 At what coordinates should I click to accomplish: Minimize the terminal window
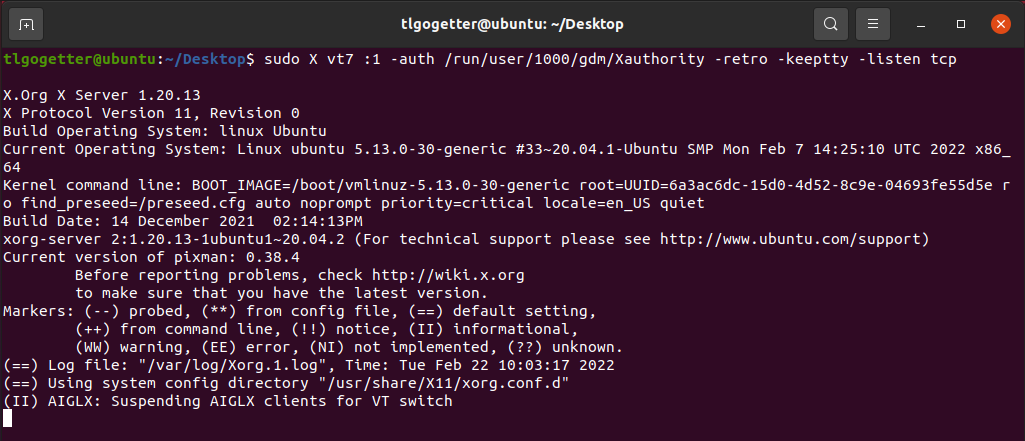click(921, 24)
